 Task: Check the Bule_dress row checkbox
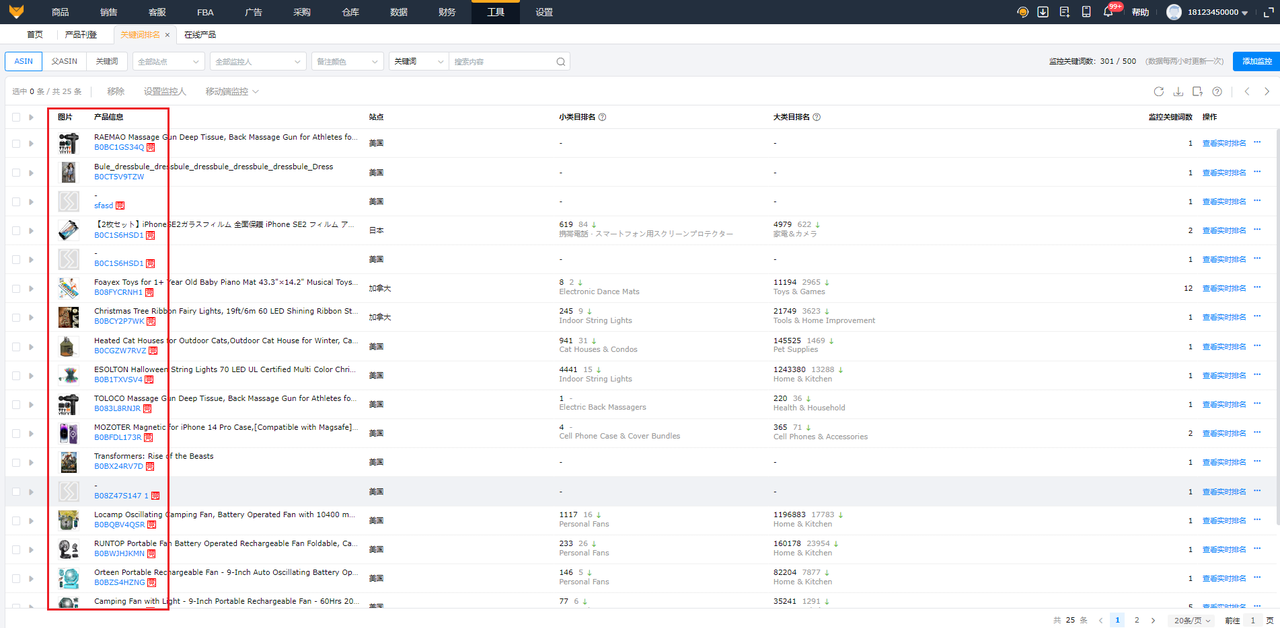click(x=16, y=172)
